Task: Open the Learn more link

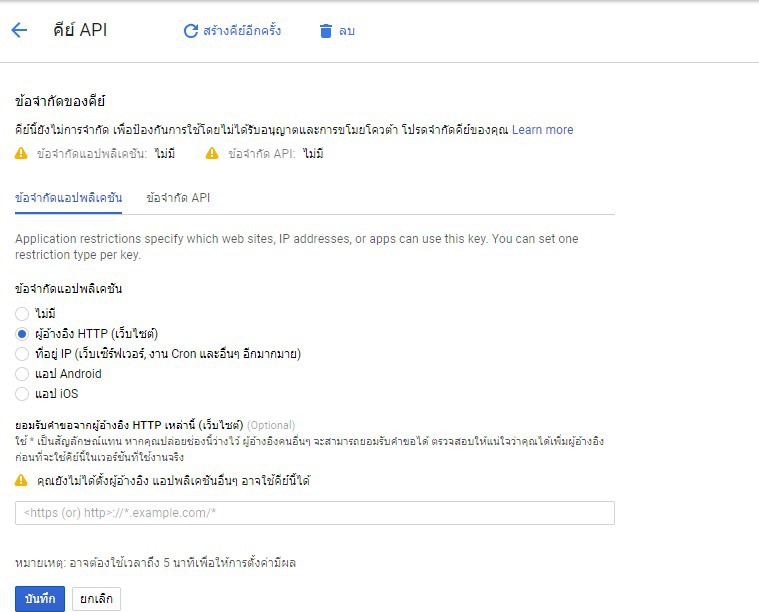Action: click(x=543, y=130)
